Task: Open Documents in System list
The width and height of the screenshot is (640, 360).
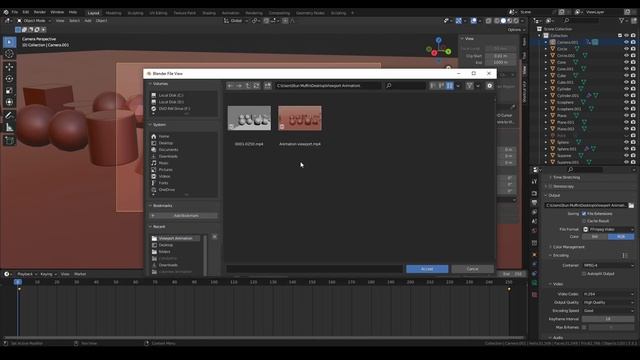Action: [168, 150]
